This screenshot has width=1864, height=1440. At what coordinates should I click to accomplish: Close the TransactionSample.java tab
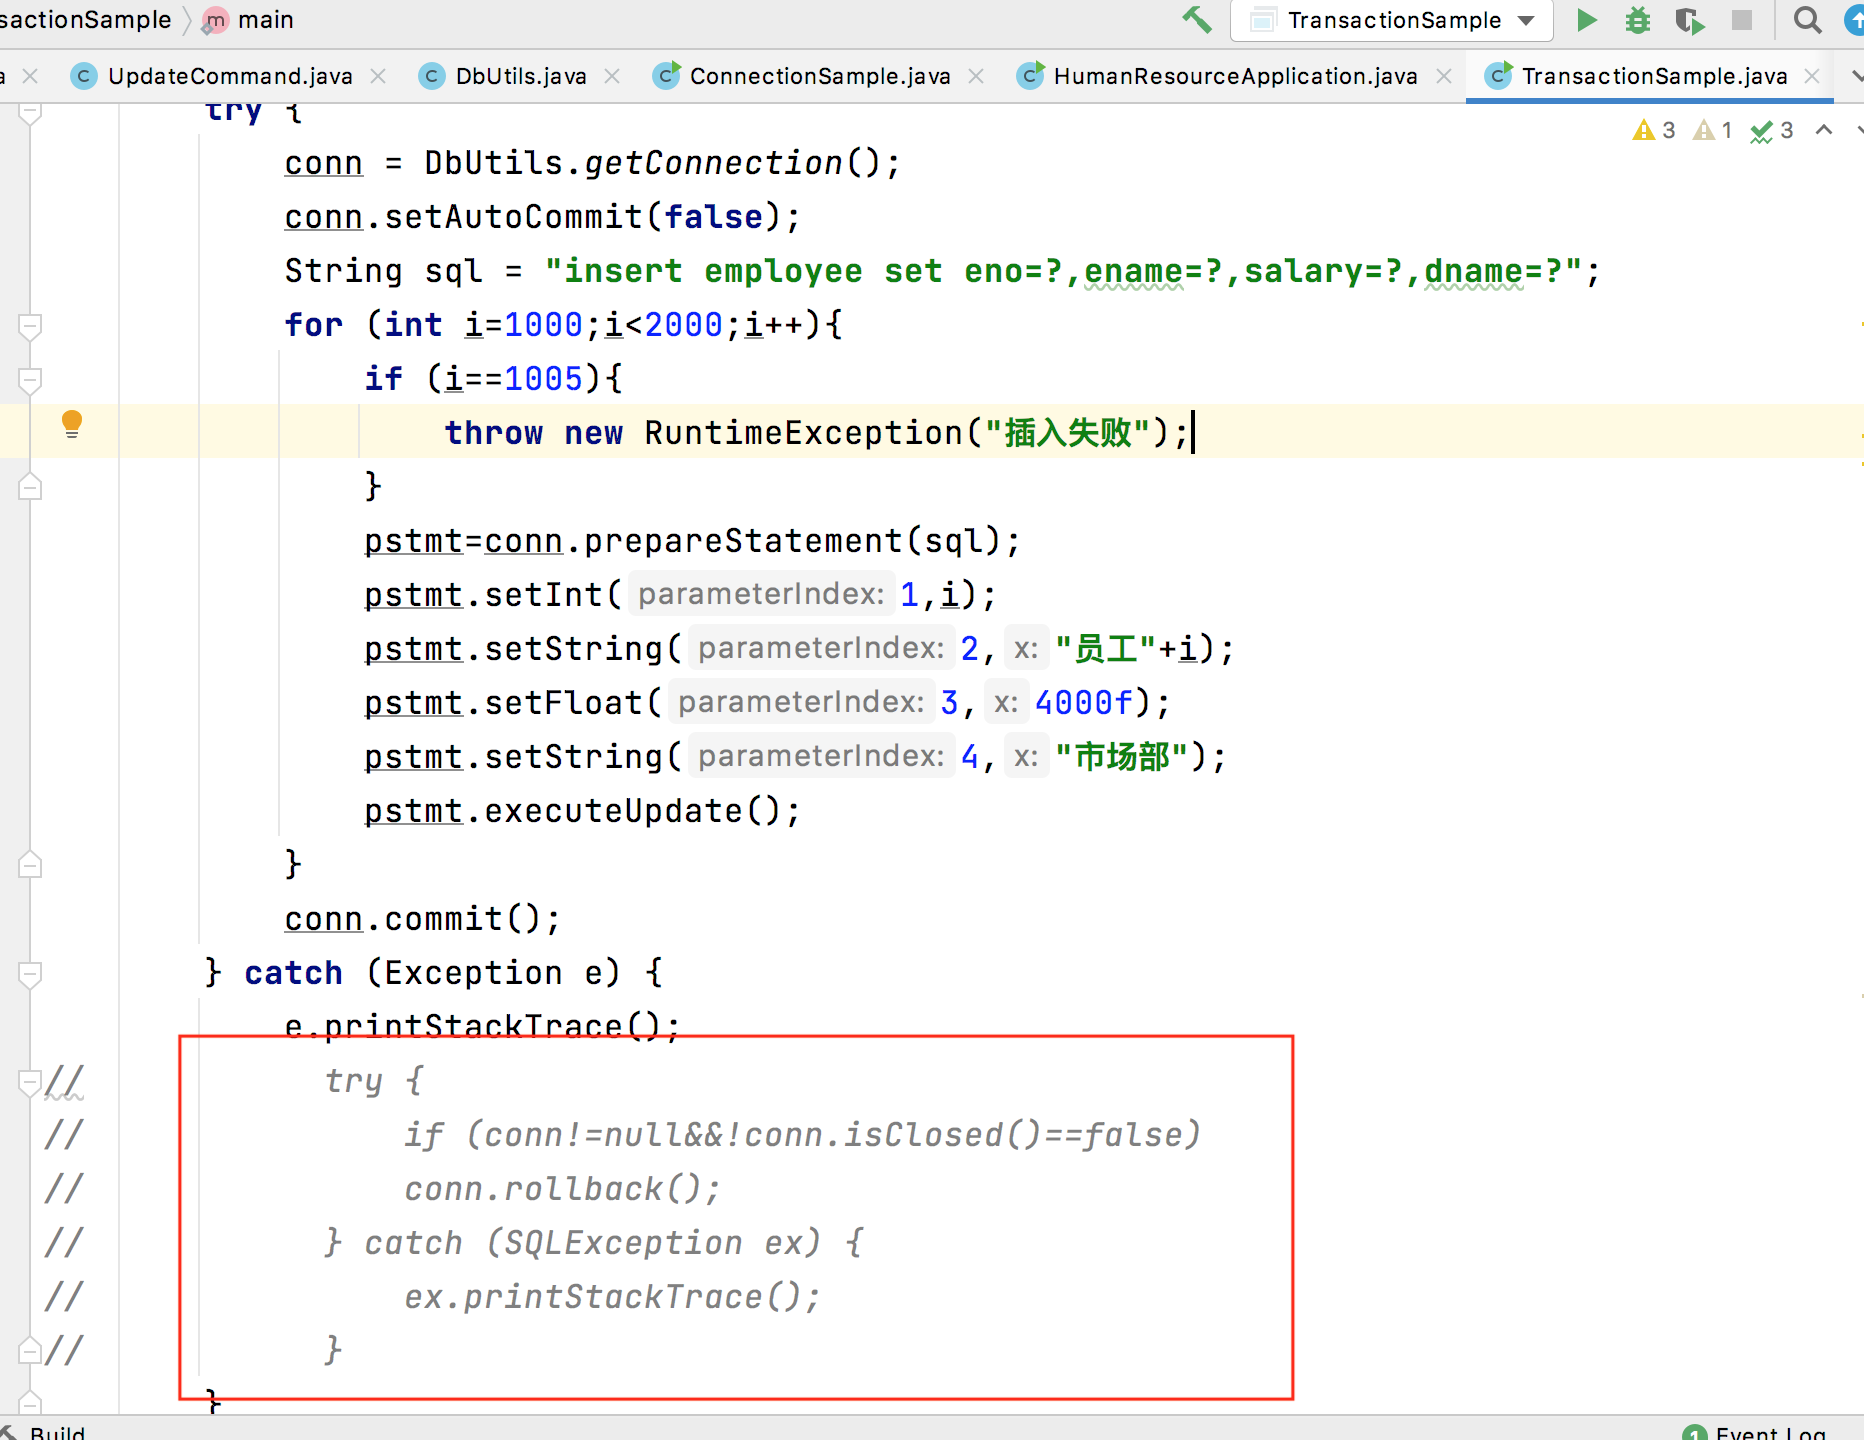coord(1812,76)
